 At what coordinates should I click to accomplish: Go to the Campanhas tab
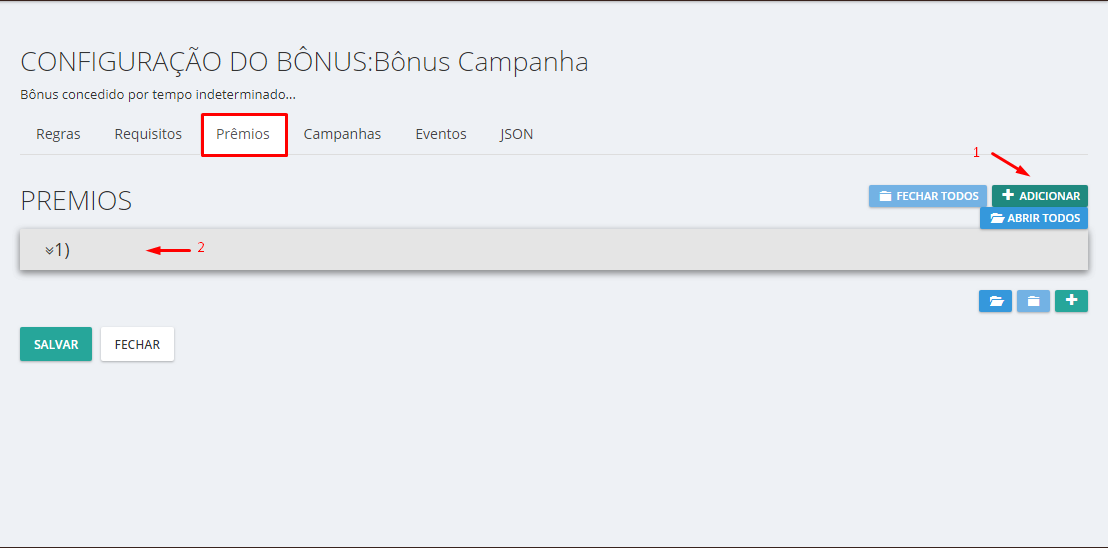click(342, 134)
